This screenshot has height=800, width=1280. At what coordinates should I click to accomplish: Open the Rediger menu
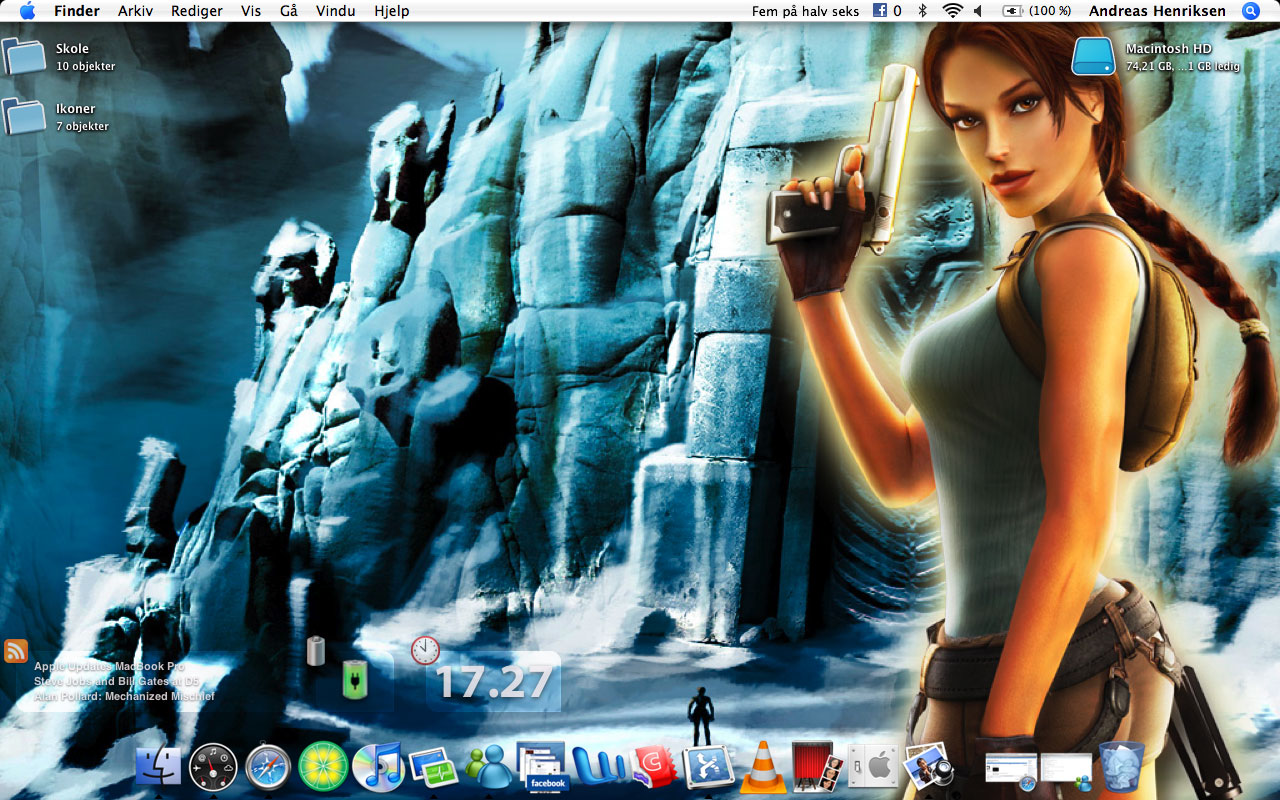197,11
